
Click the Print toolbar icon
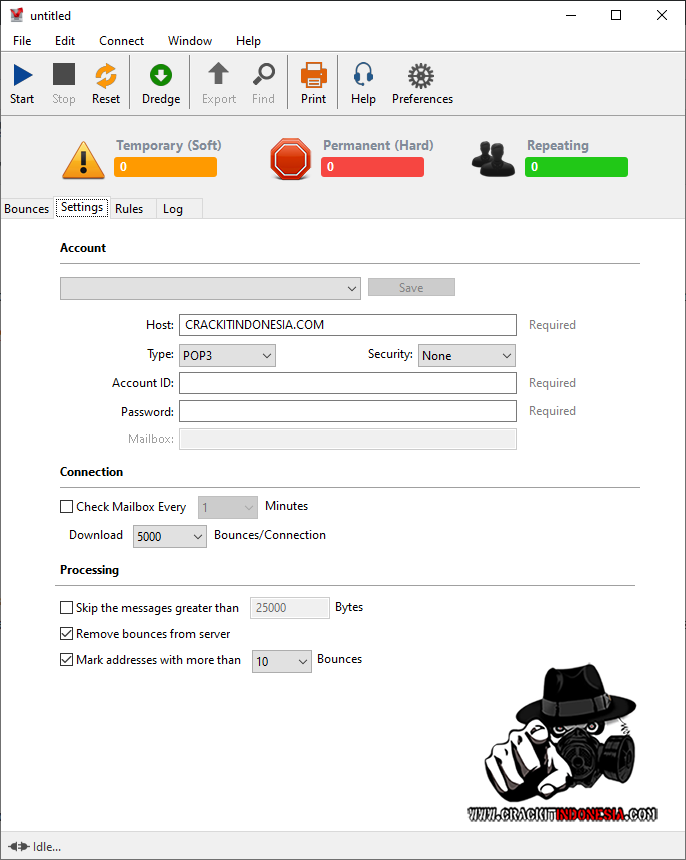(313, 76)
